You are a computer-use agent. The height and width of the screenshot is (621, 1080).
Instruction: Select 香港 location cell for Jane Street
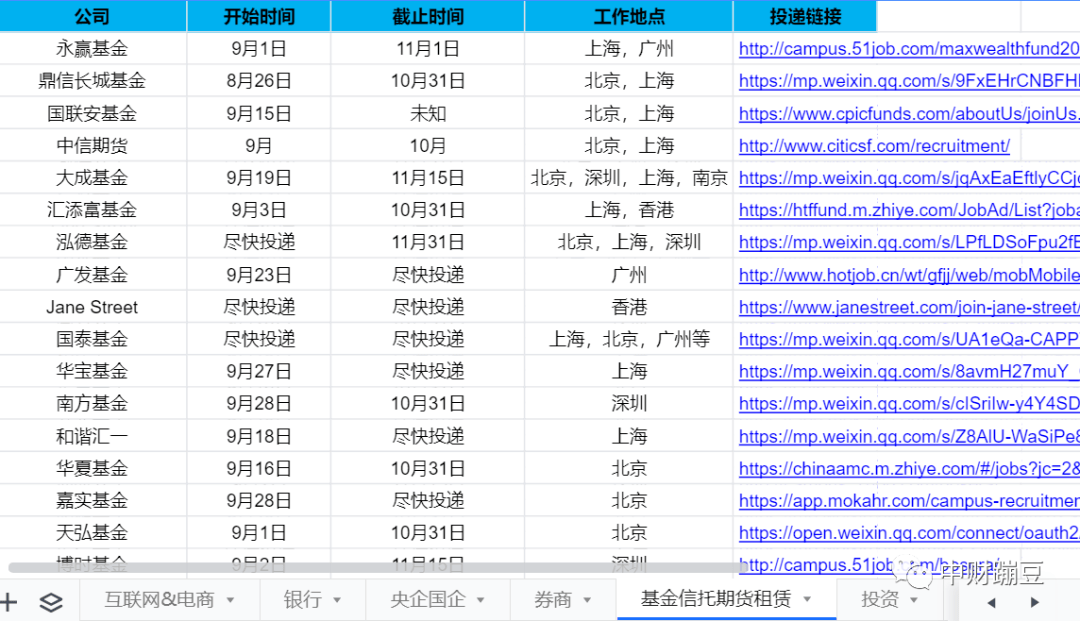[x=629, y=307]
